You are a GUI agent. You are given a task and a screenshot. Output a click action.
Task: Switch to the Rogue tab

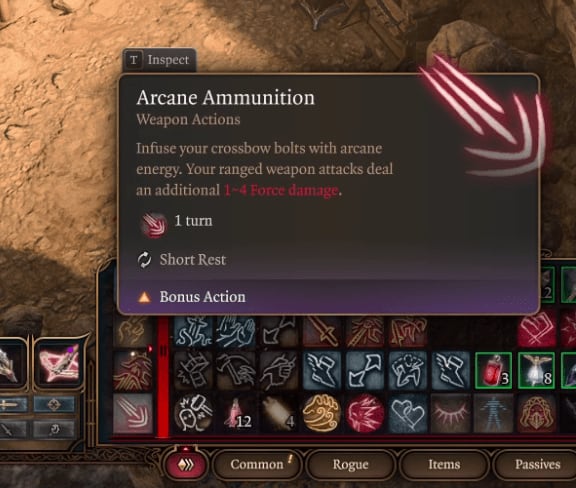(x=350, y=464)
